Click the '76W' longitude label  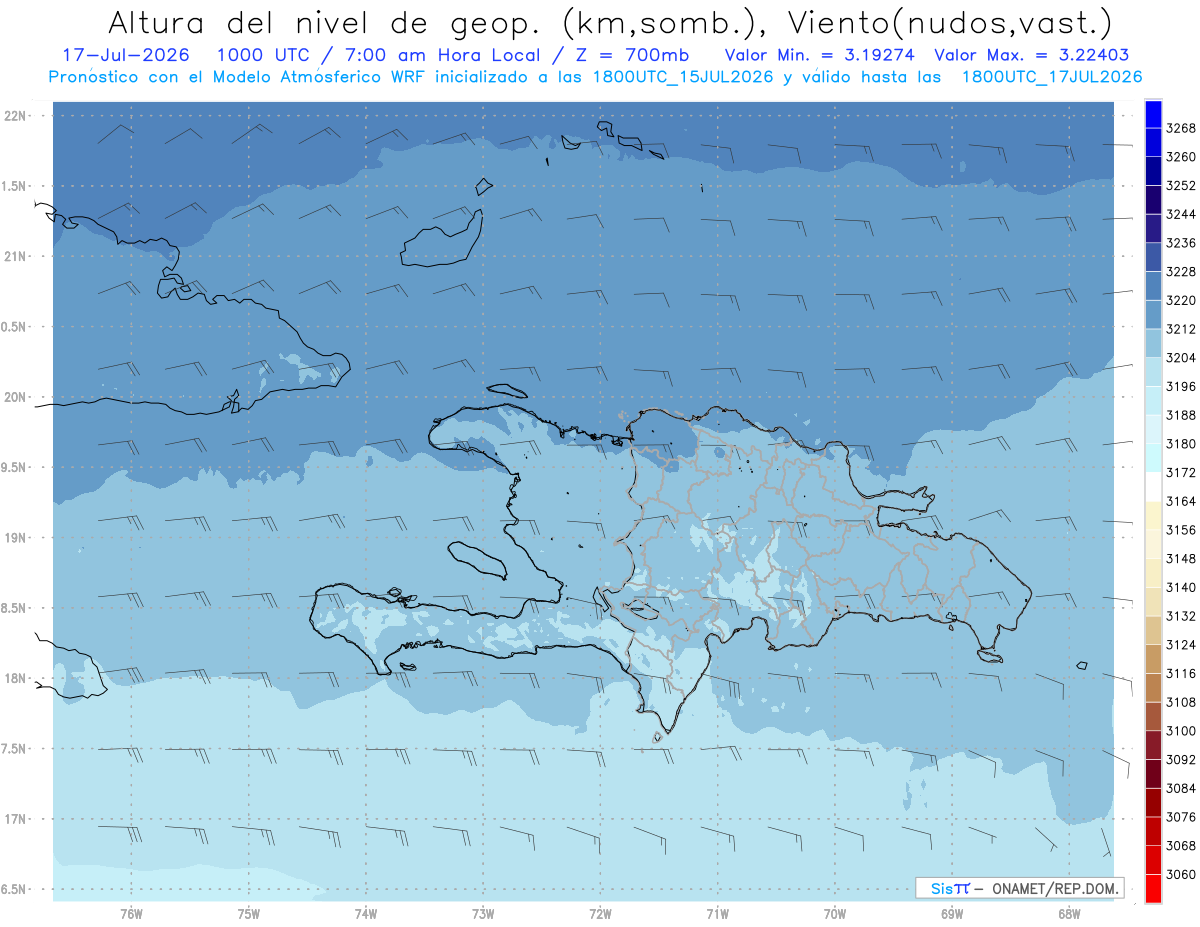pos(131,913)
